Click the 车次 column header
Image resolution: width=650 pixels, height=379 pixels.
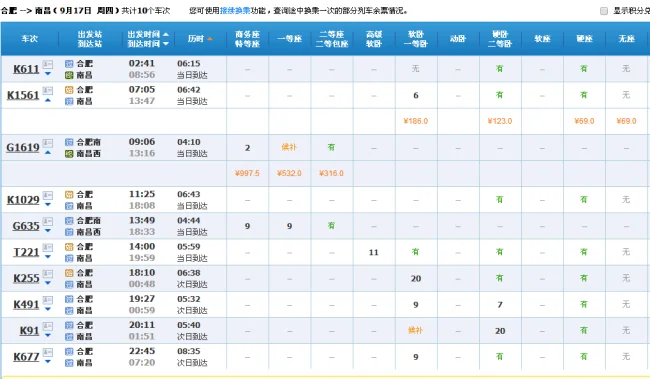[x=29, y=39]
